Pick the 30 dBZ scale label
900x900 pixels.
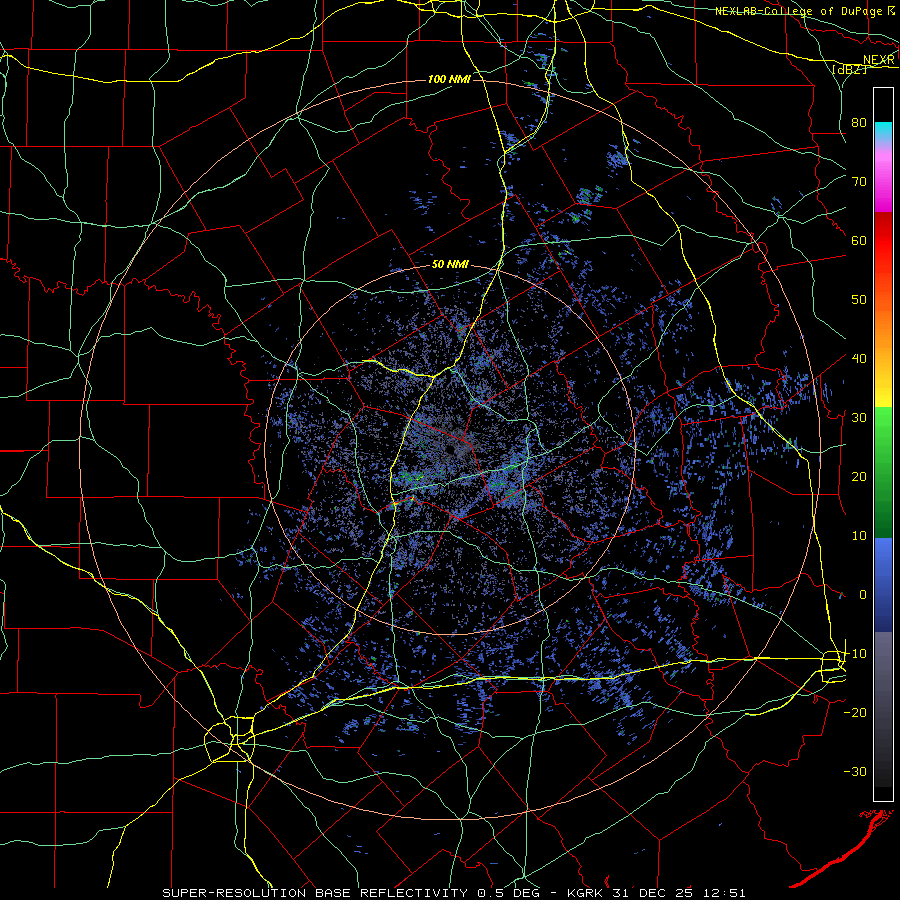point(859,418)
